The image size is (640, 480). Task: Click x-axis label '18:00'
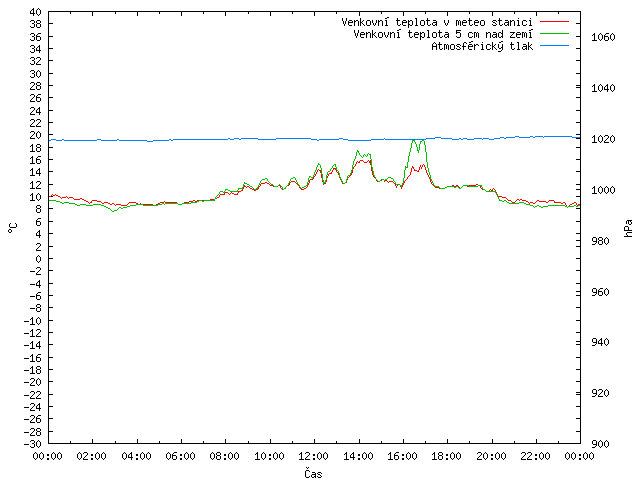pos(447,456)
